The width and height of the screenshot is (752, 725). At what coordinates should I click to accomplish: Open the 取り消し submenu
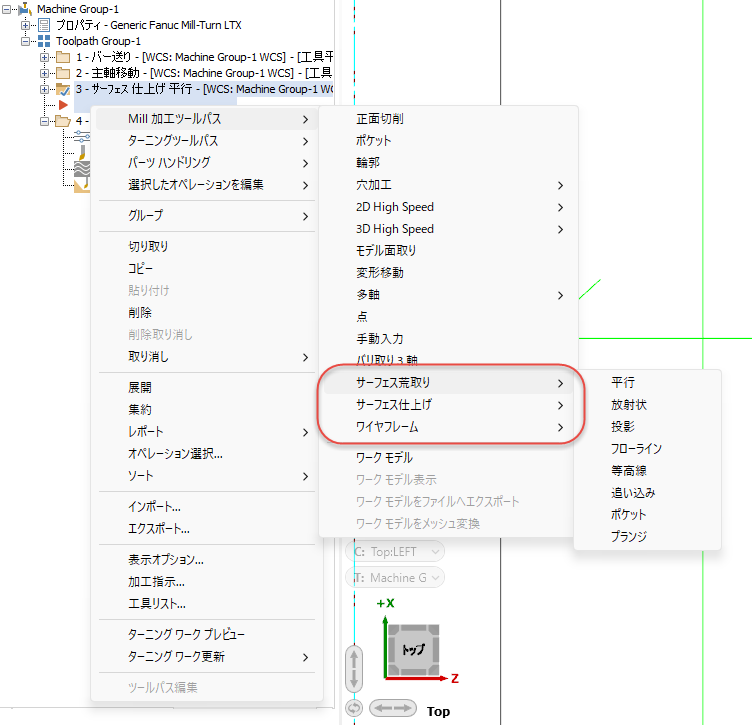207,357
